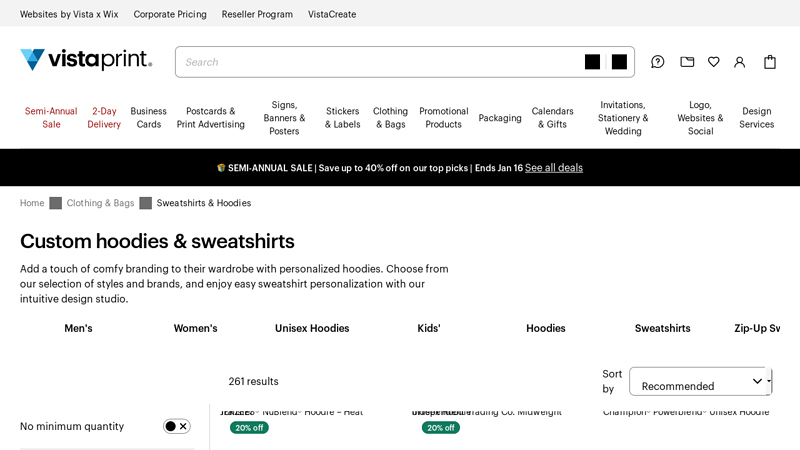The width and height of the screenshot is (800, 450).
Task: Select the Sweatshirts category tab
Action: click(663, 328)
